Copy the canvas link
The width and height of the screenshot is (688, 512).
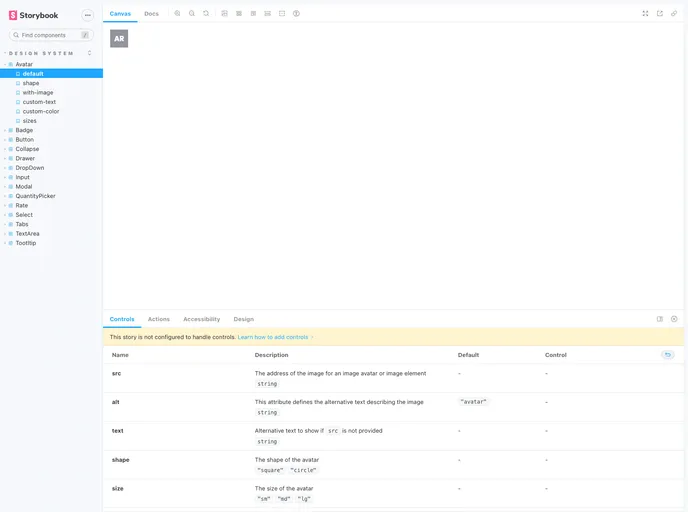(674, 14)
